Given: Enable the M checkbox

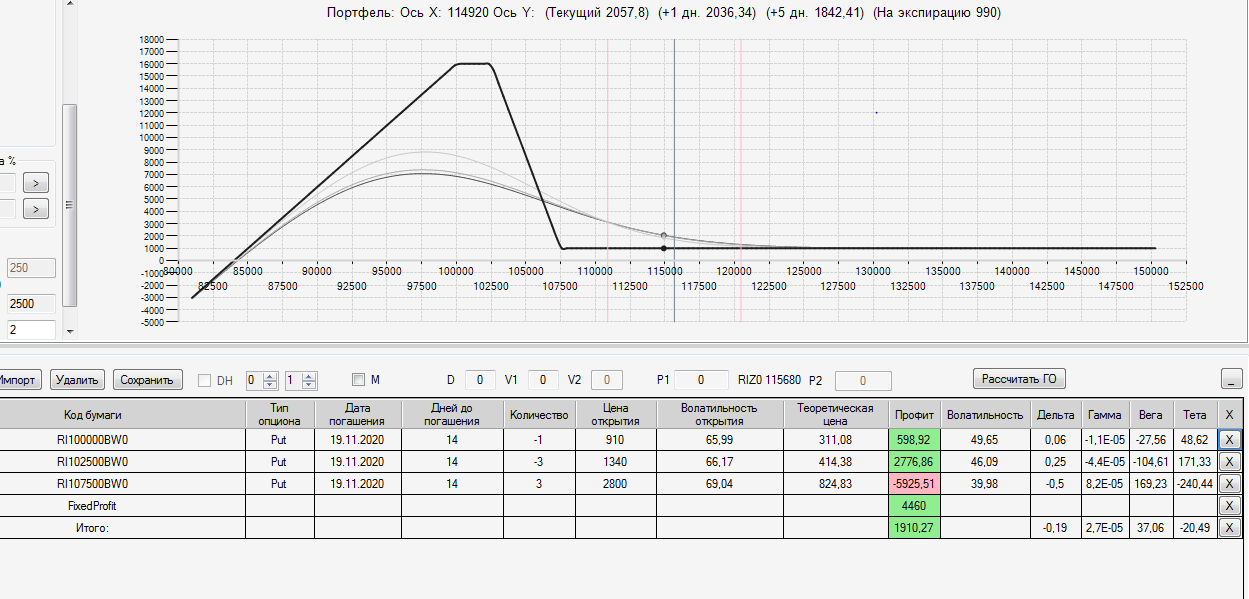Looking at the screenshot, I should [x=359, y=380].
